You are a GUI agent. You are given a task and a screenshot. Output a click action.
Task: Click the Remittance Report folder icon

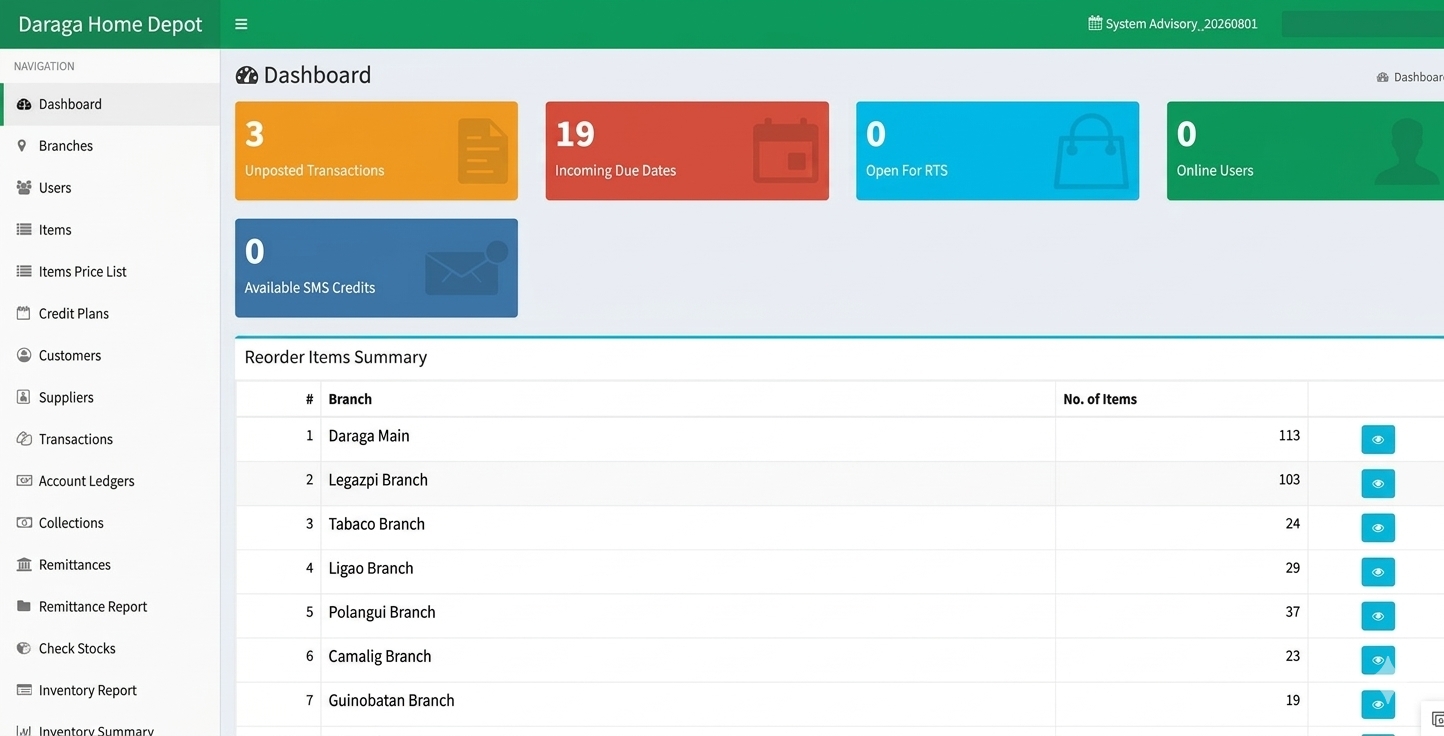tap(24, 606)
